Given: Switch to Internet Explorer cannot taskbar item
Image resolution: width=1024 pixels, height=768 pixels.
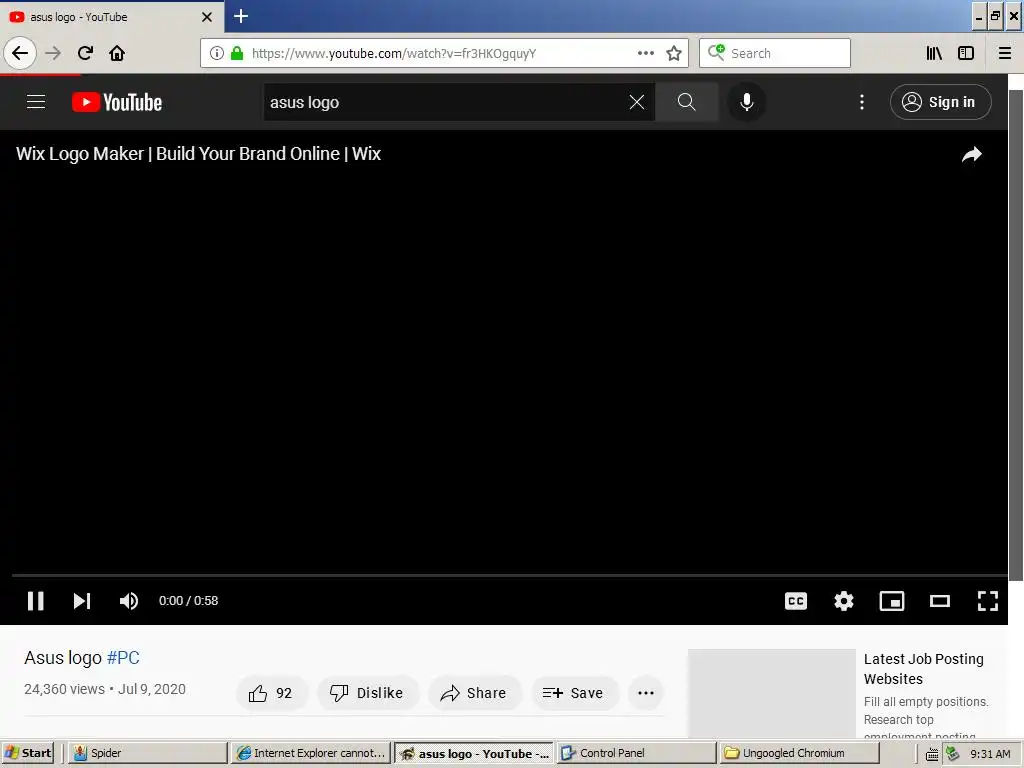Looking at the screenshot, I should coord(311,753).
